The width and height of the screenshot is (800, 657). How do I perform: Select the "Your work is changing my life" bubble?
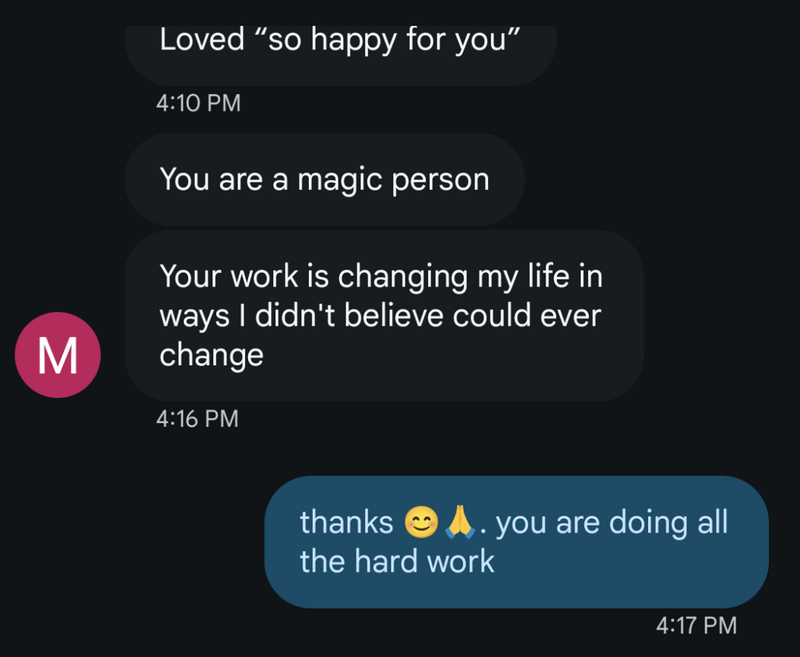tap(384, 315)
